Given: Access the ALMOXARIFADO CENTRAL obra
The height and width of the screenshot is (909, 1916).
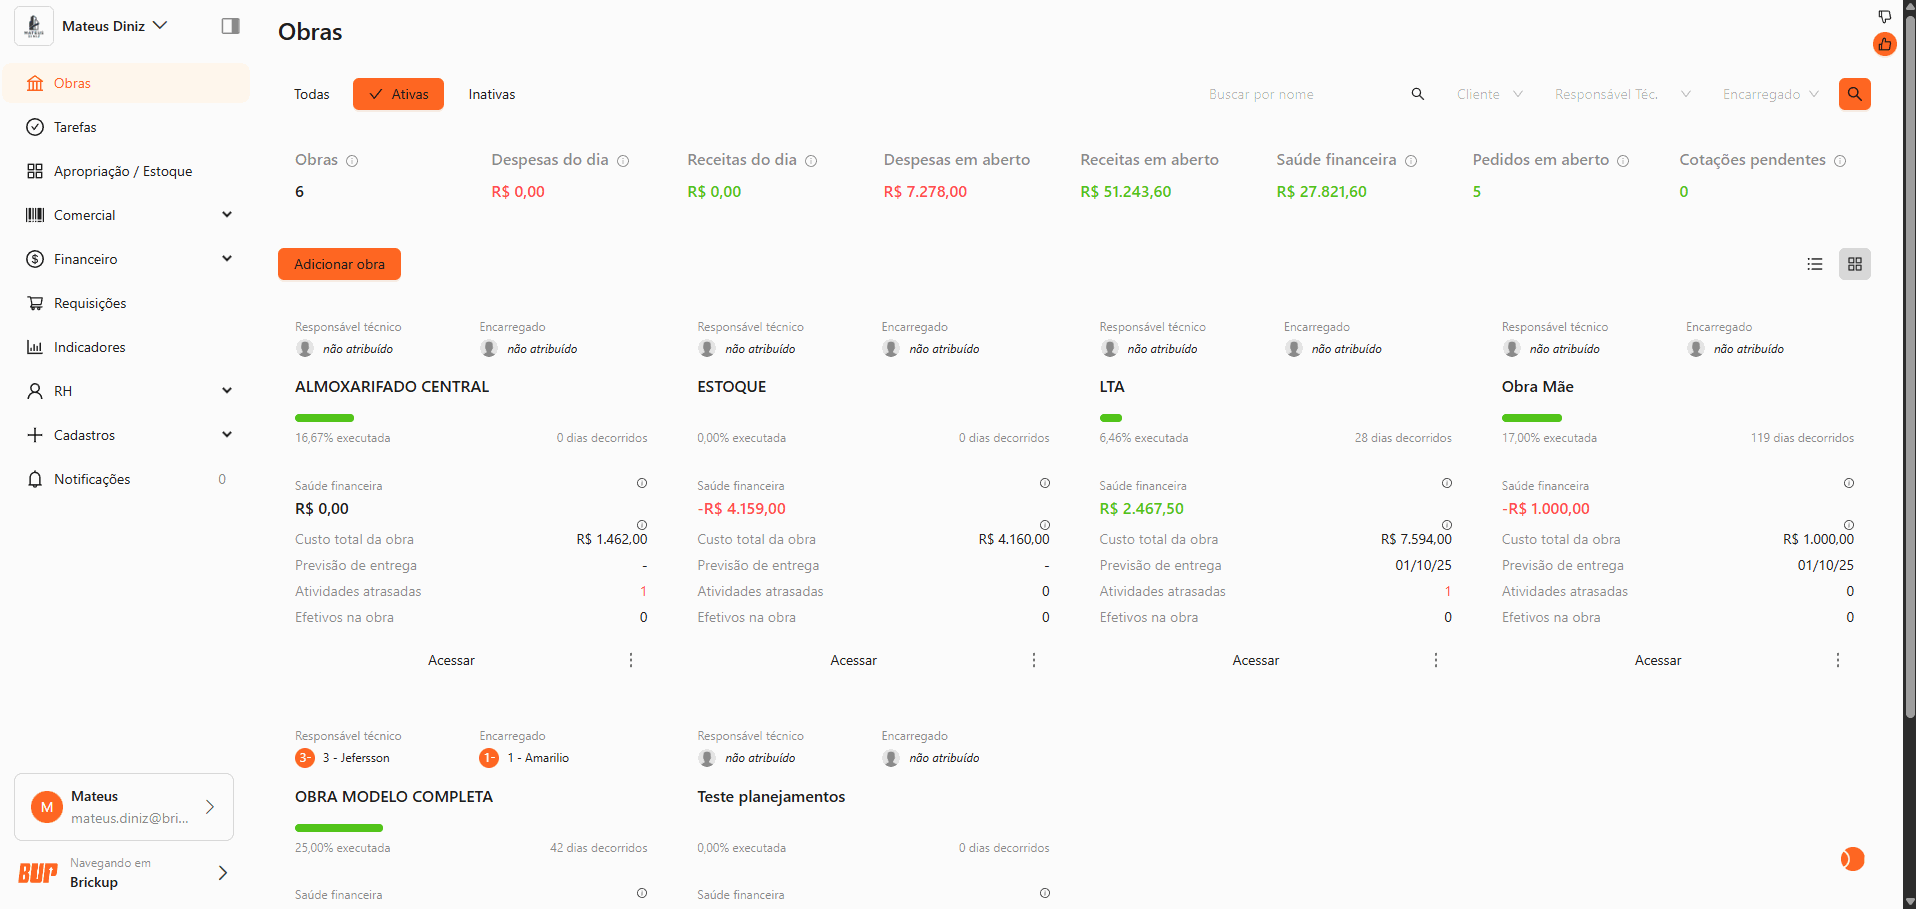Looking at the screenshot, I should [x=451, y=660].
